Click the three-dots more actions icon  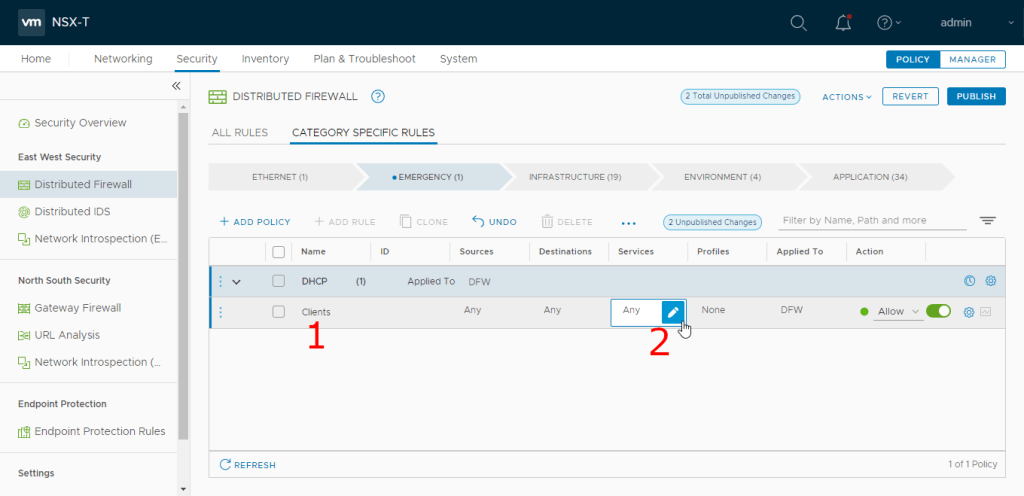(x=628, y=222)
